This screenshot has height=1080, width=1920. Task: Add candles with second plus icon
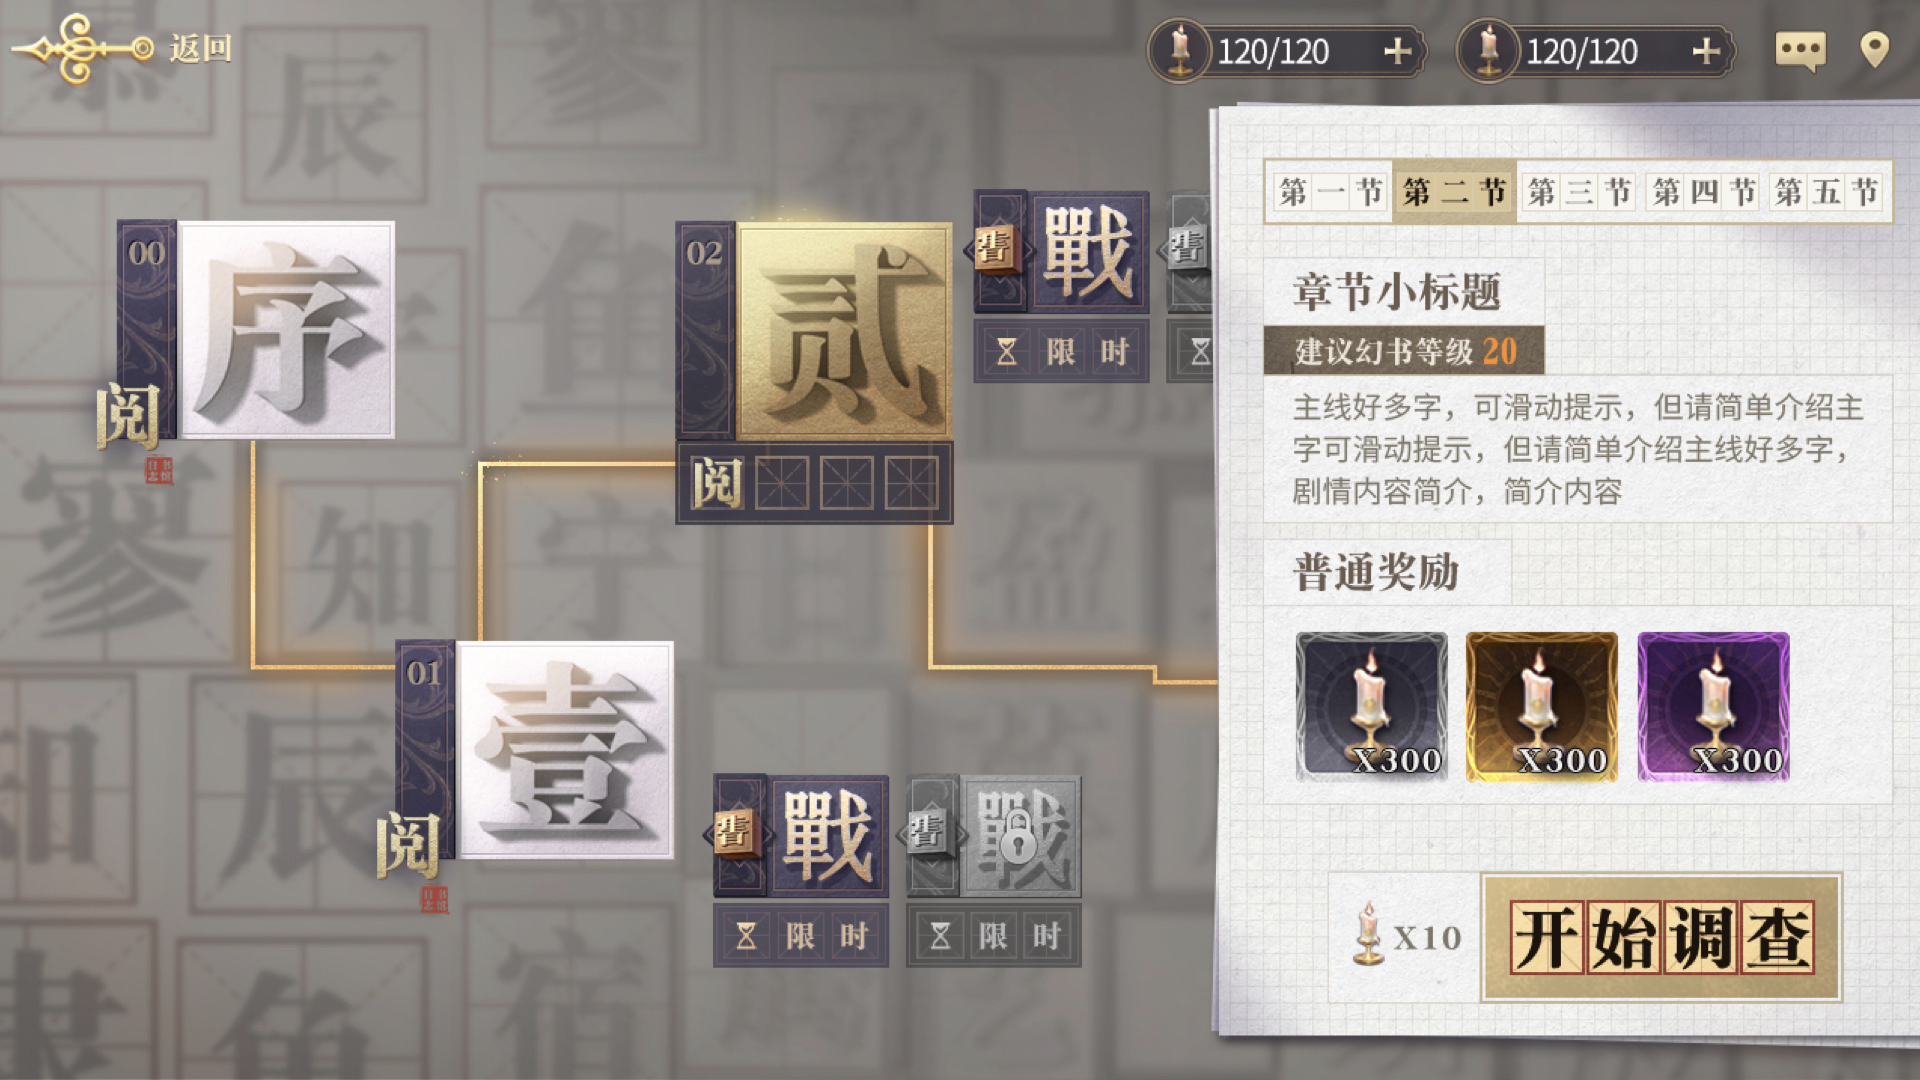pos(1706,51)
